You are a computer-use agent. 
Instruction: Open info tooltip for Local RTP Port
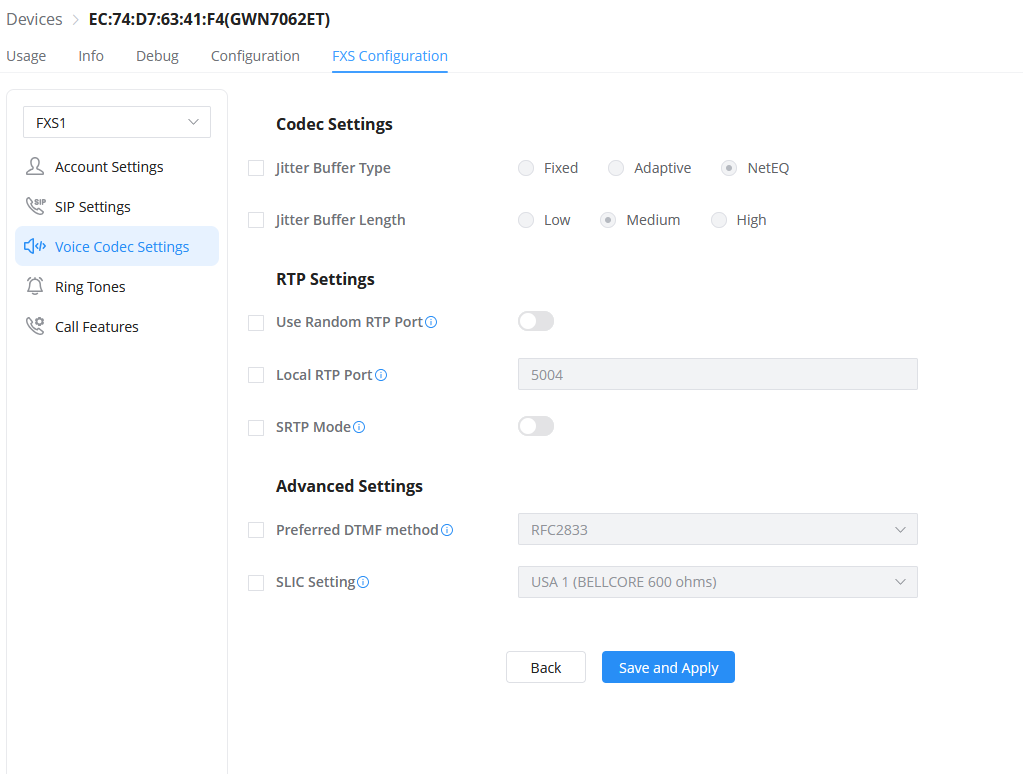click(x=382, y=375)
